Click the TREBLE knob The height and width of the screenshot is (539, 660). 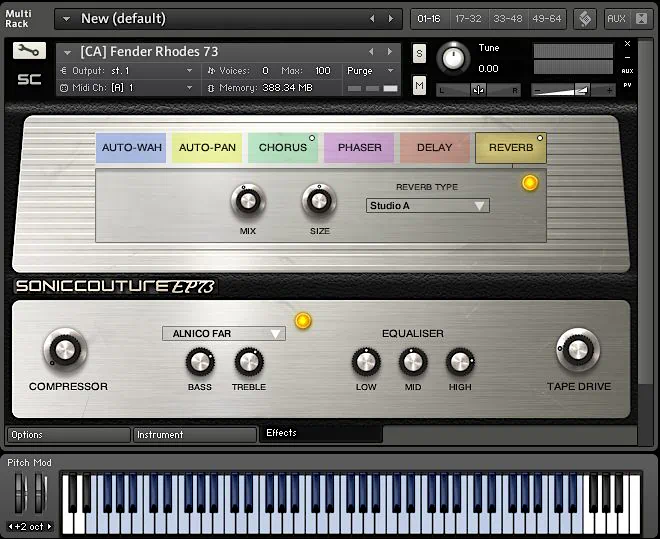(249, 362)
